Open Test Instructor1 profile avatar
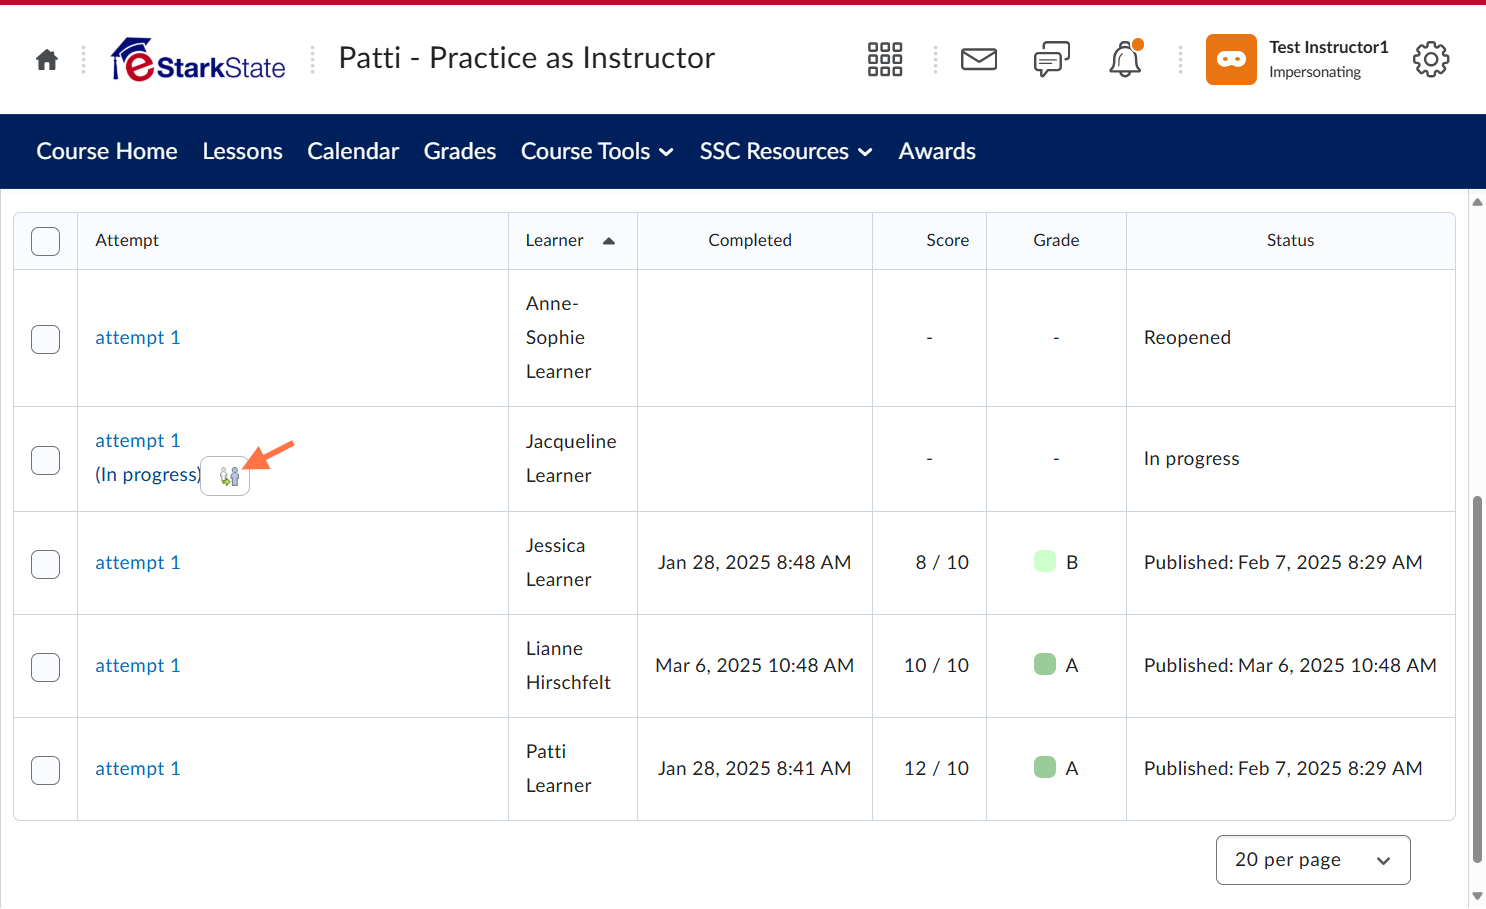Image resolution: width=1486 pixels, height=909 pixels. tap(1231, 60)
